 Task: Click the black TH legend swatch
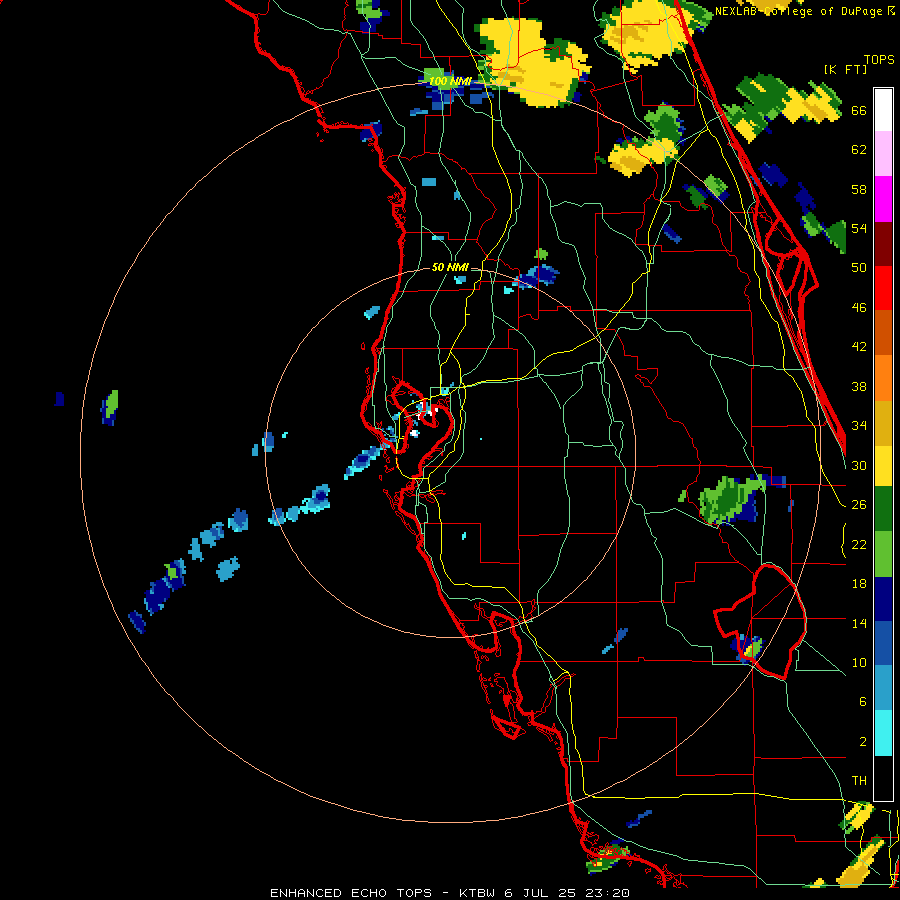[x=883, y=778]
